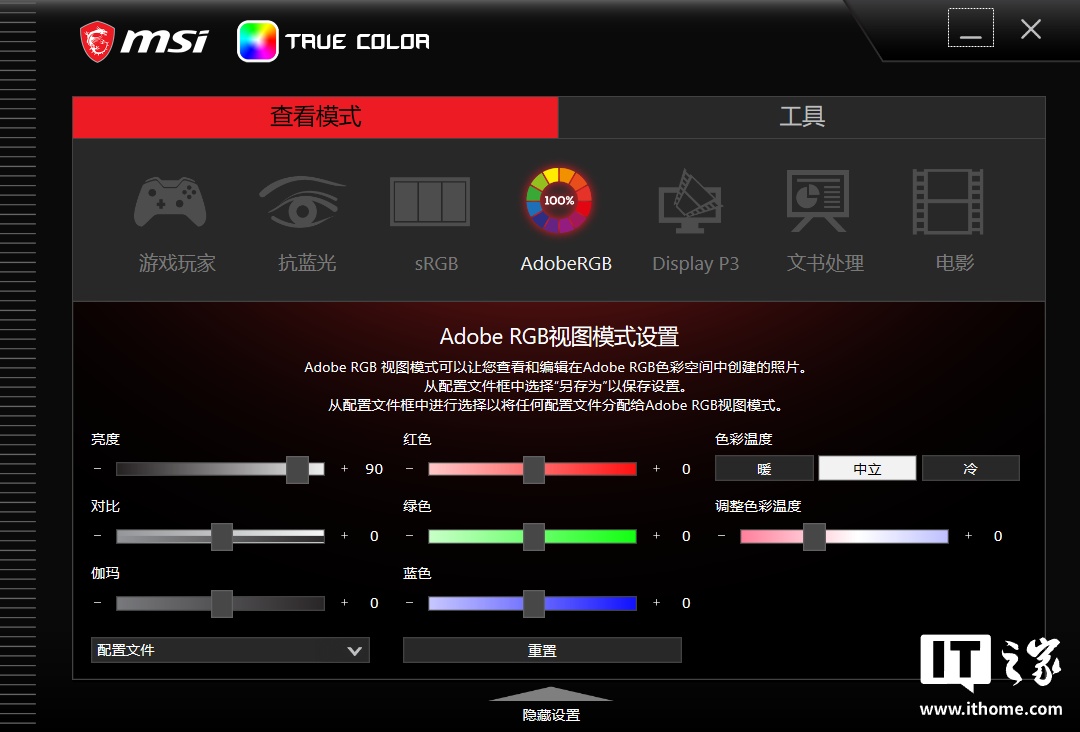The image size is (1080, 732).
Task: Select the 游戏玩家 gamepad mode icon
Action: pyautogui.click(x=171, y=201)
